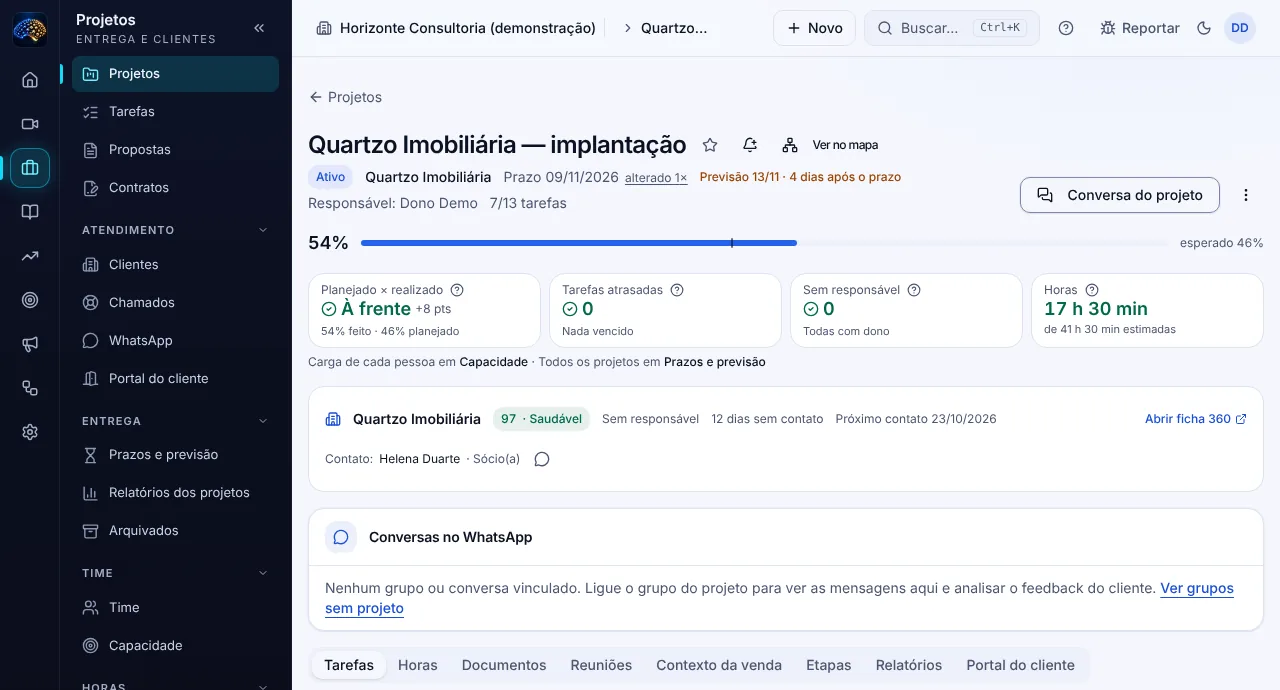
Task: Click info icon next to Sem responsável card
Action: pos(914,290)
